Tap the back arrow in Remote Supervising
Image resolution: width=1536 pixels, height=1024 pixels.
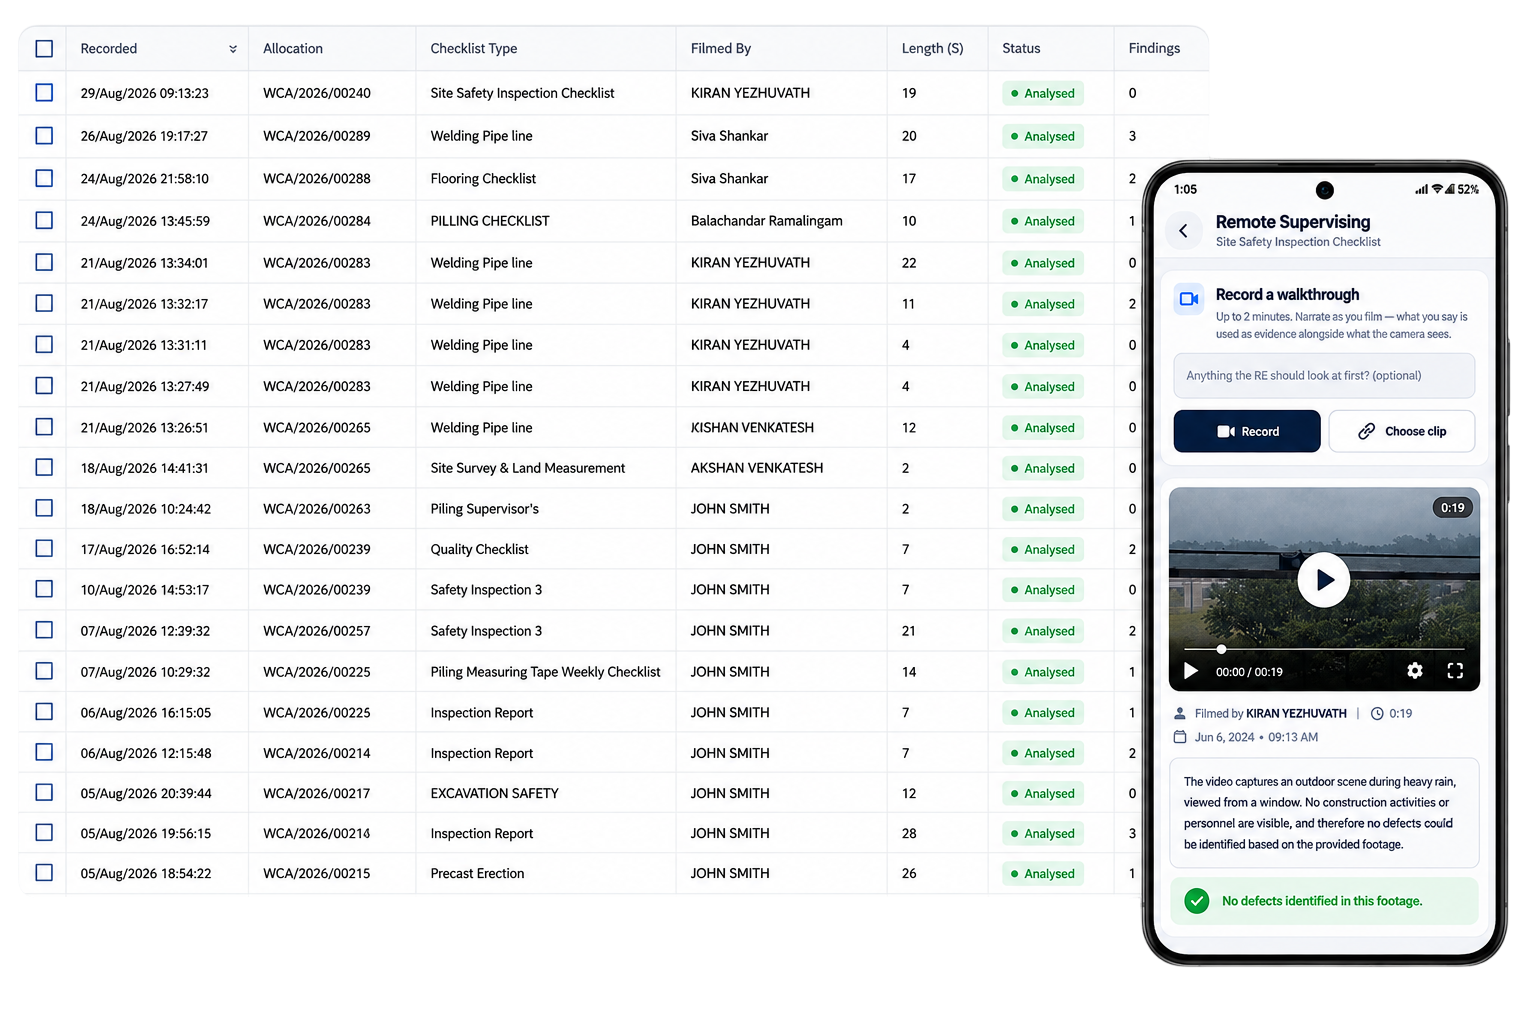click(1183, 231)
